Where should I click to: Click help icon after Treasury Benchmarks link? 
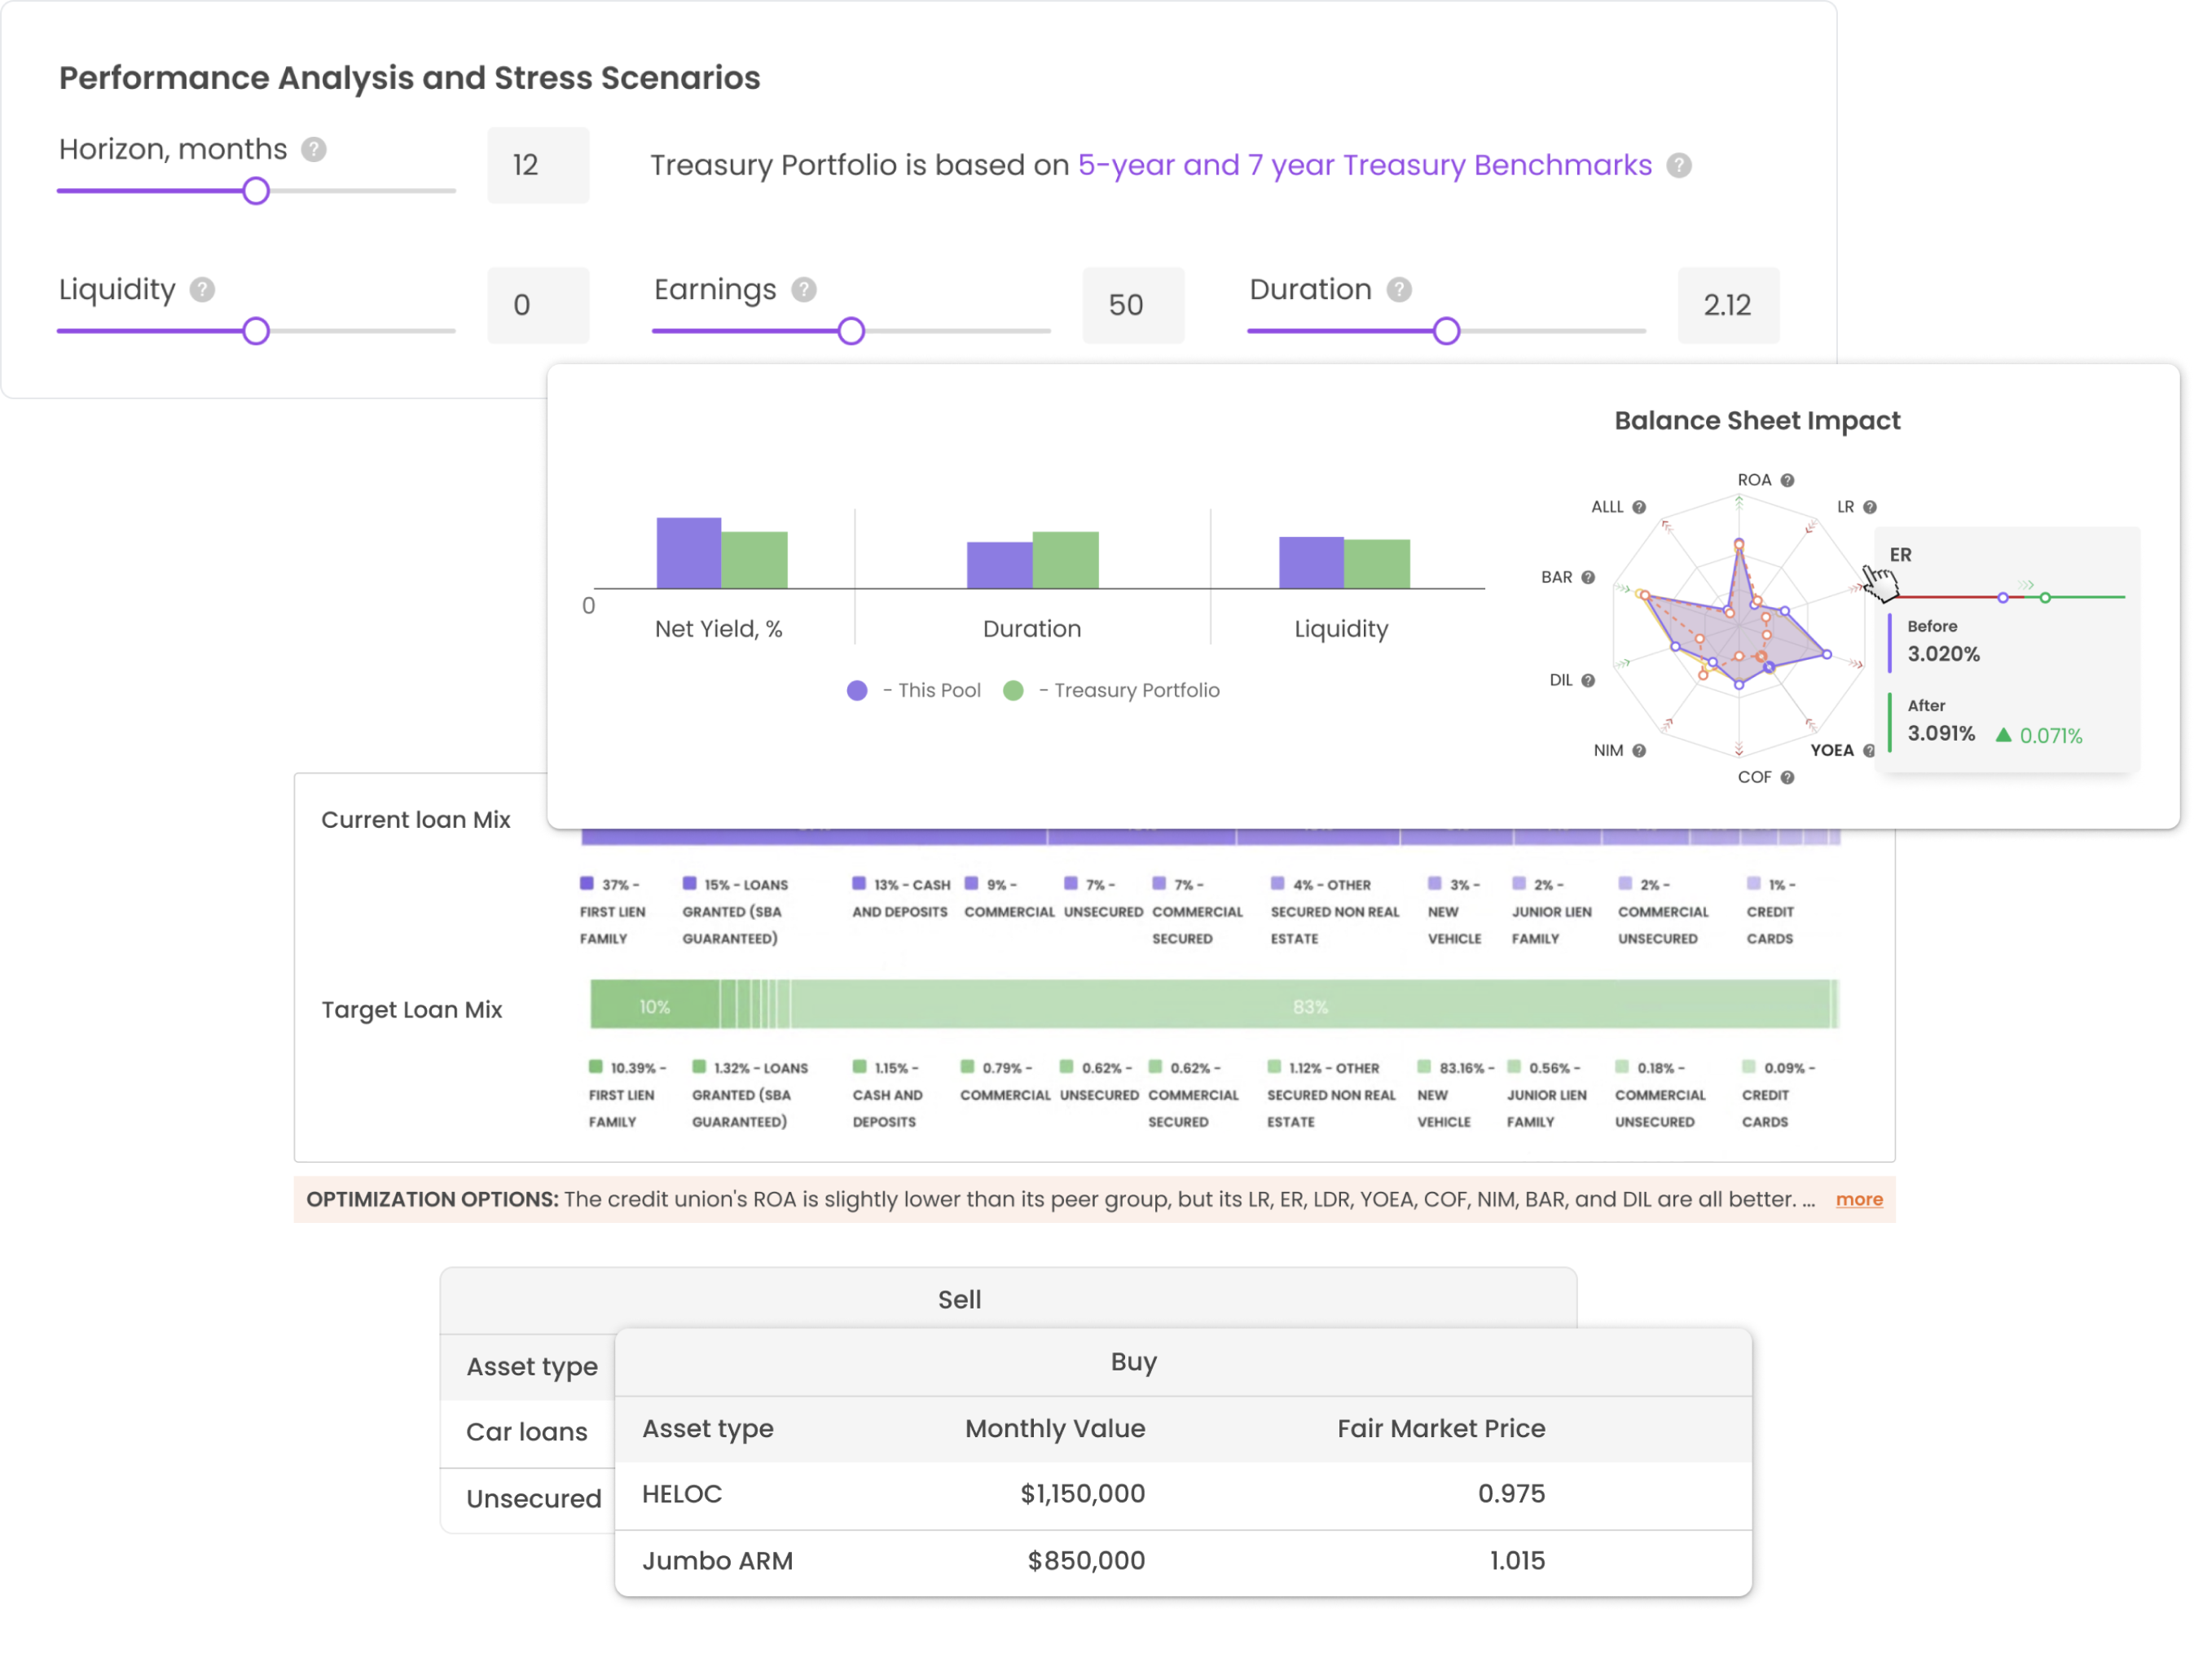coord(1679,166)
